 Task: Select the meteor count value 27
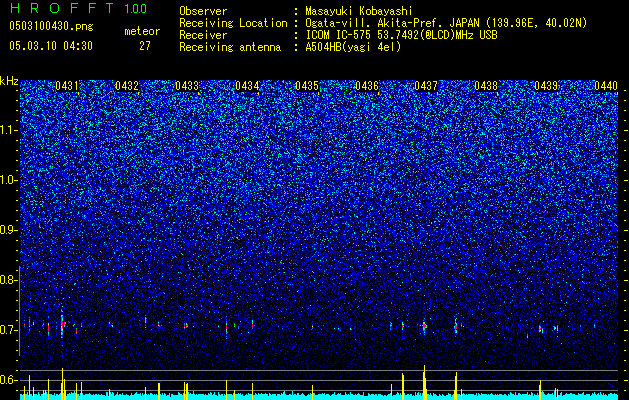145,46
